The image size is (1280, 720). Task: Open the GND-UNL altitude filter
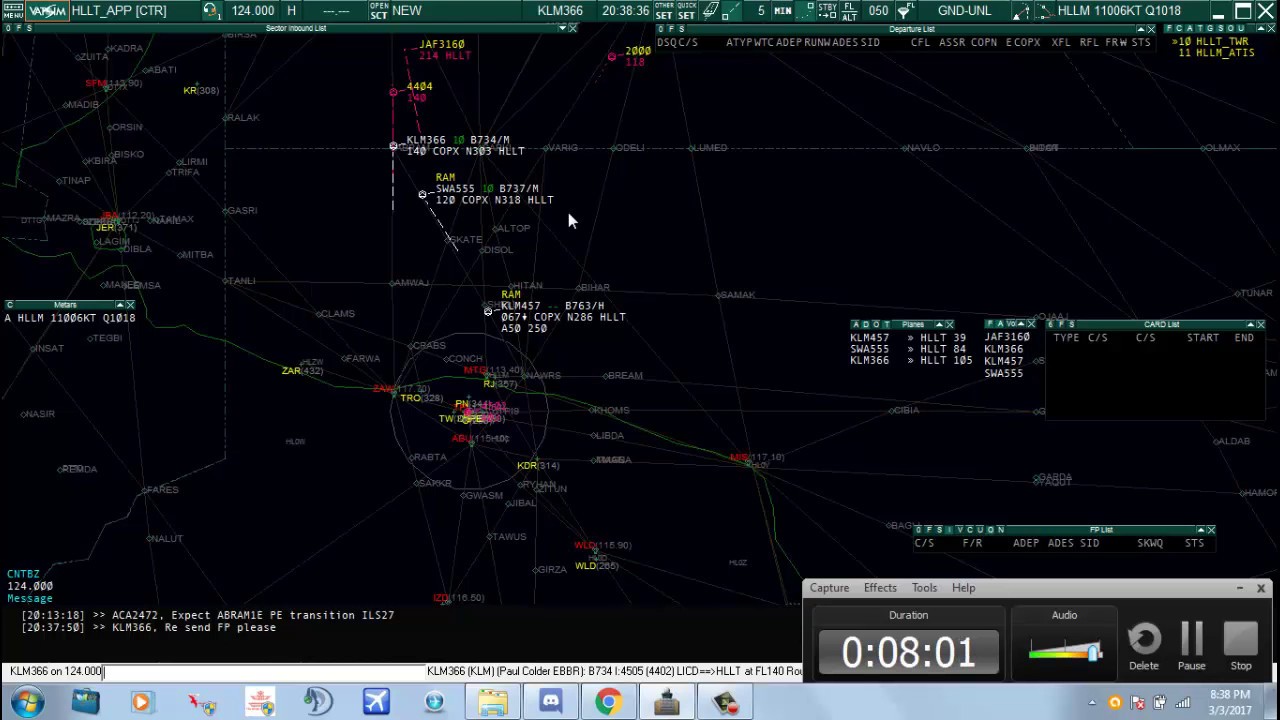964,11
